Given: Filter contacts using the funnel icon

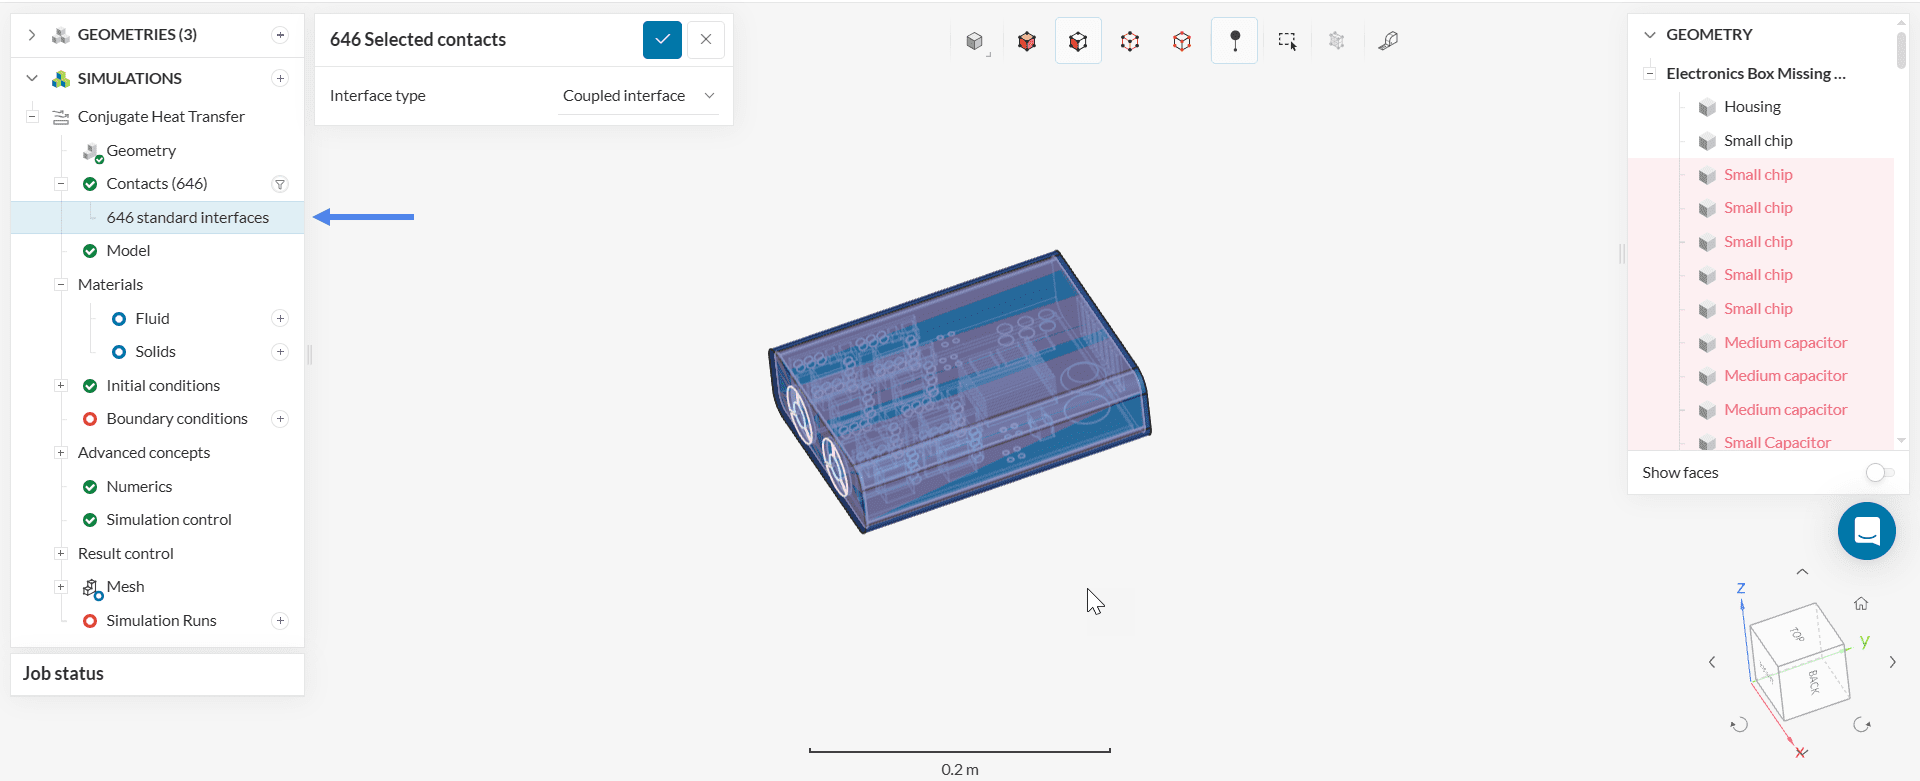Looking at the screenshot, I should point(280,184).
